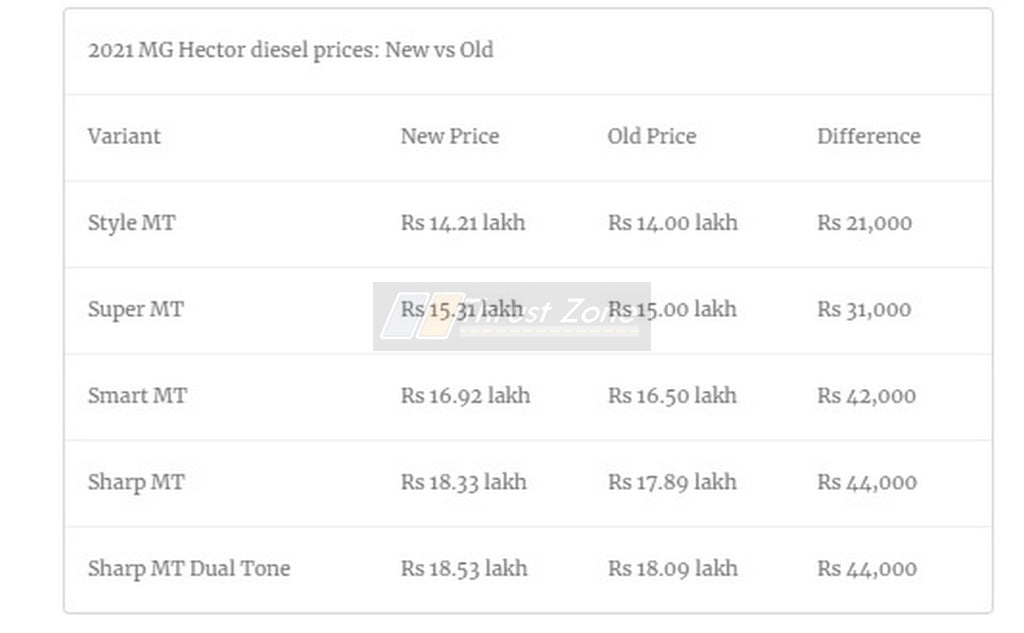
Task: Click the Rs 21,000 difference value
Action: pos(865,223)
